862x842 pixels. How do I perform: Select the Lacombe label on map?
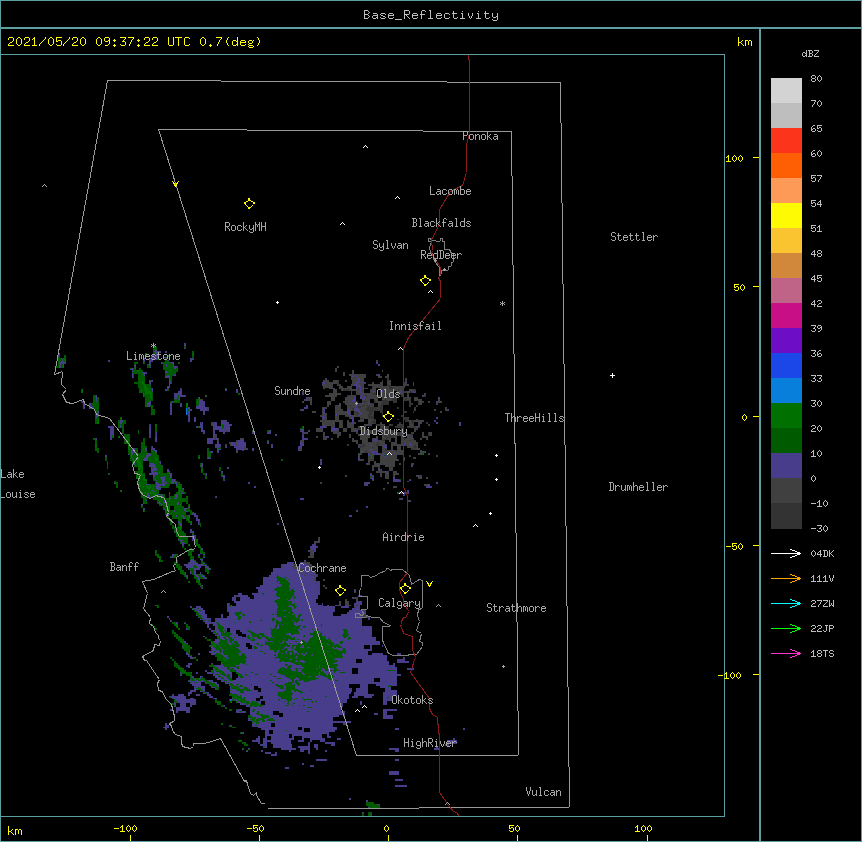pos(450,191)
